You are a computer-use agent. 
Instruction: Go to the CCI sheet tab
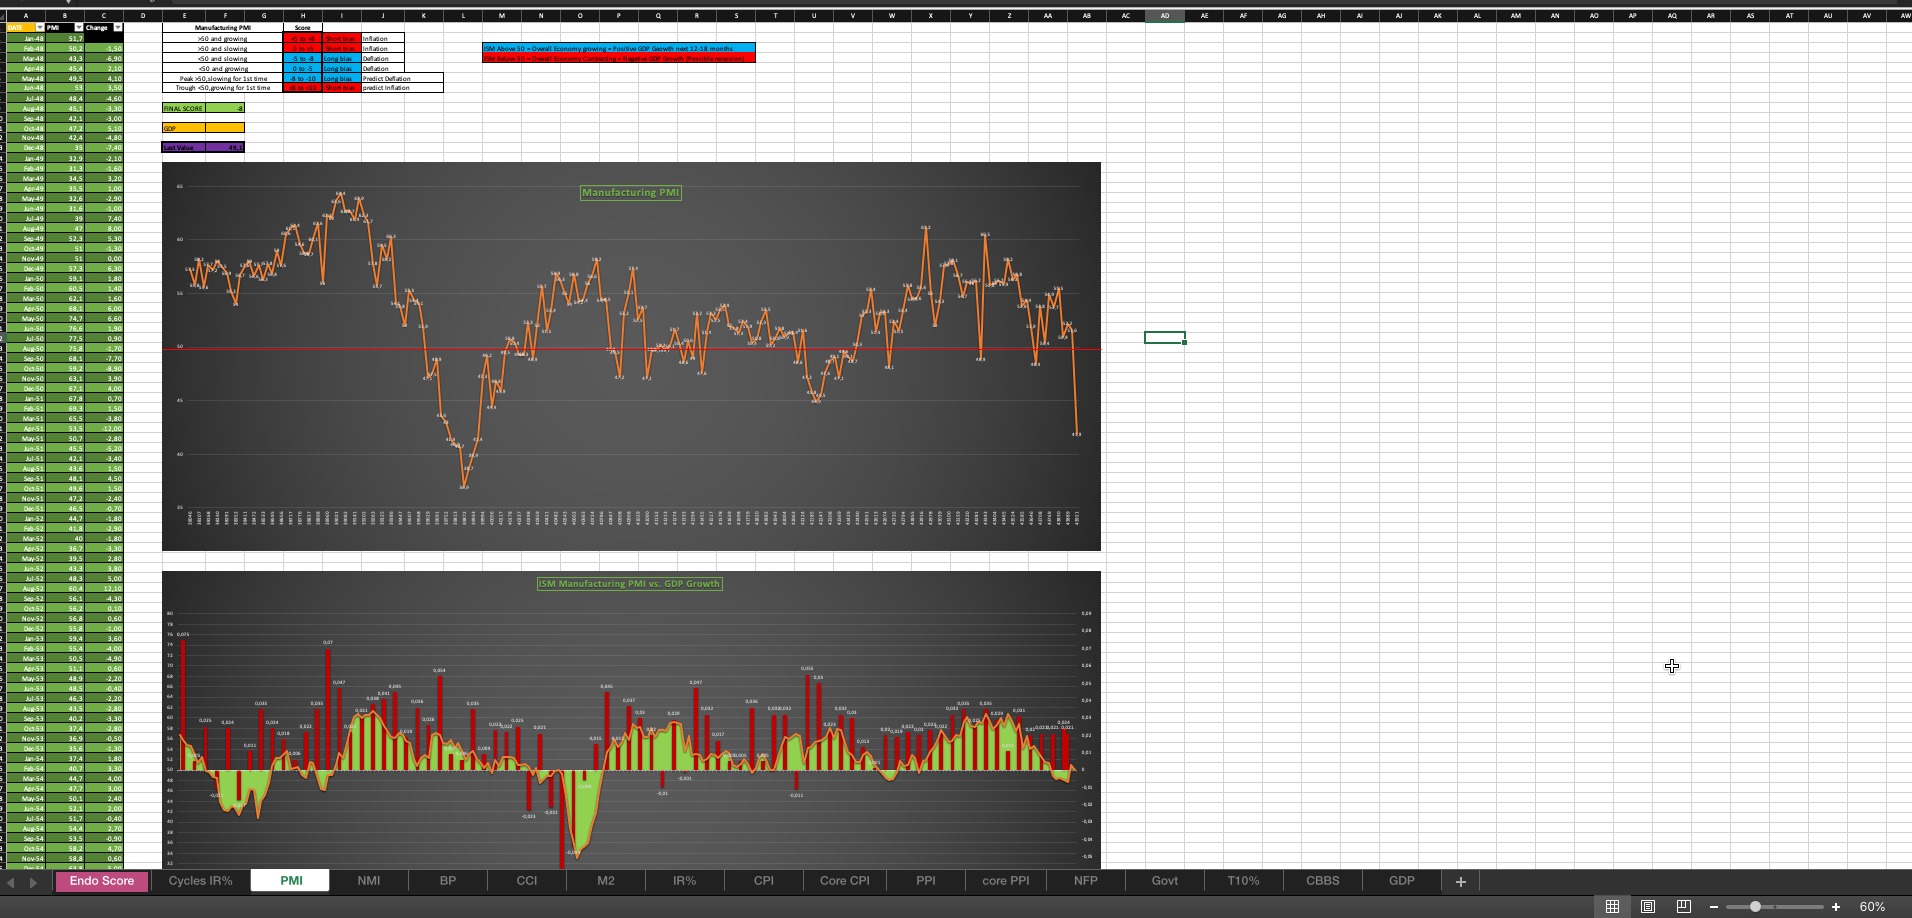[527, 881]
